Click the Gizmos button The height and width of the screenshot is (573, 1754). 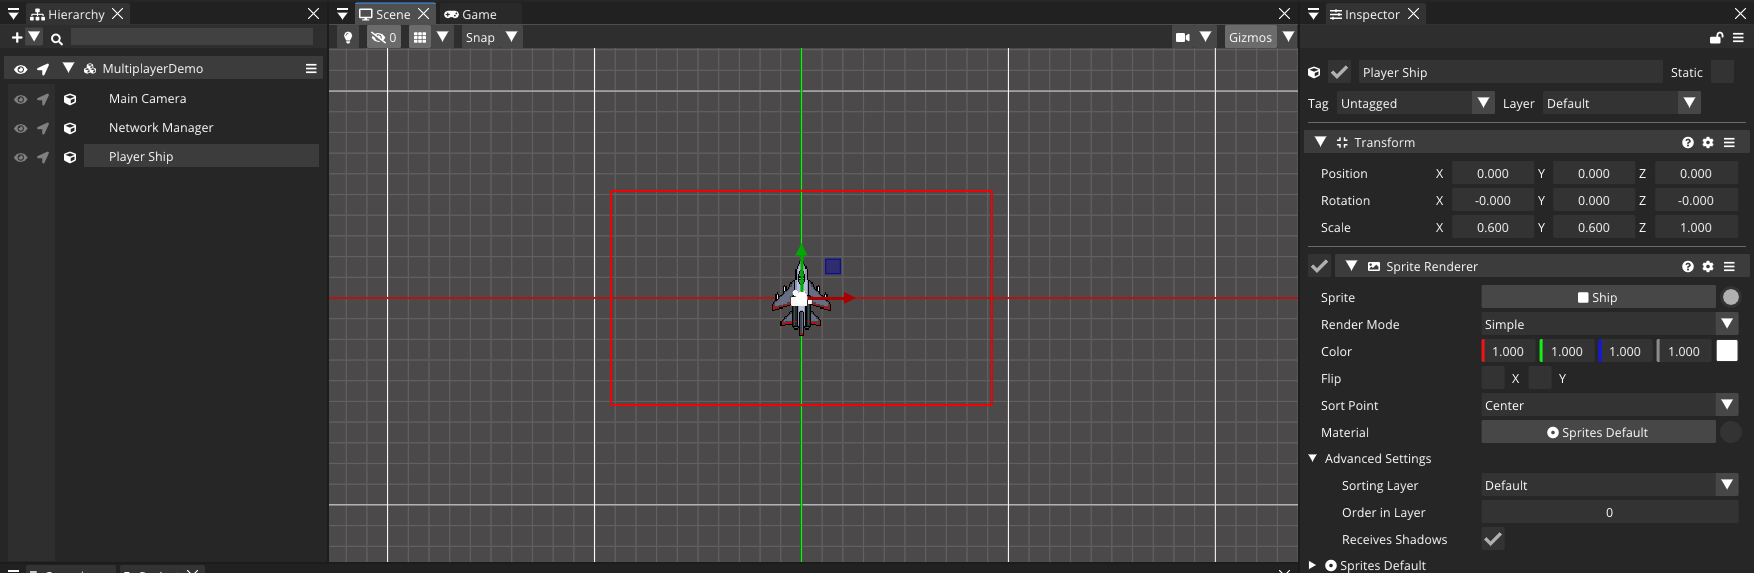click(1250, 37)
